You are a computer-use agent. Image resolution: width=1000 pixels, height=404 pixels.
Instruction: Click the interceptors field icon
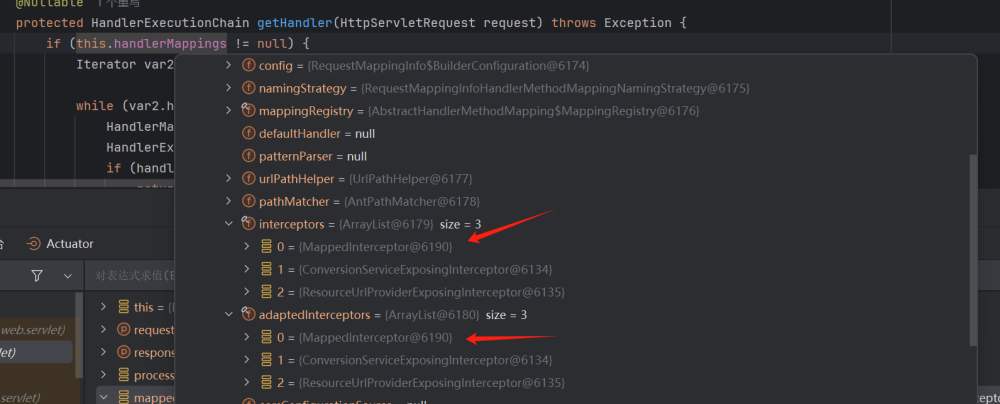[248, 224]
